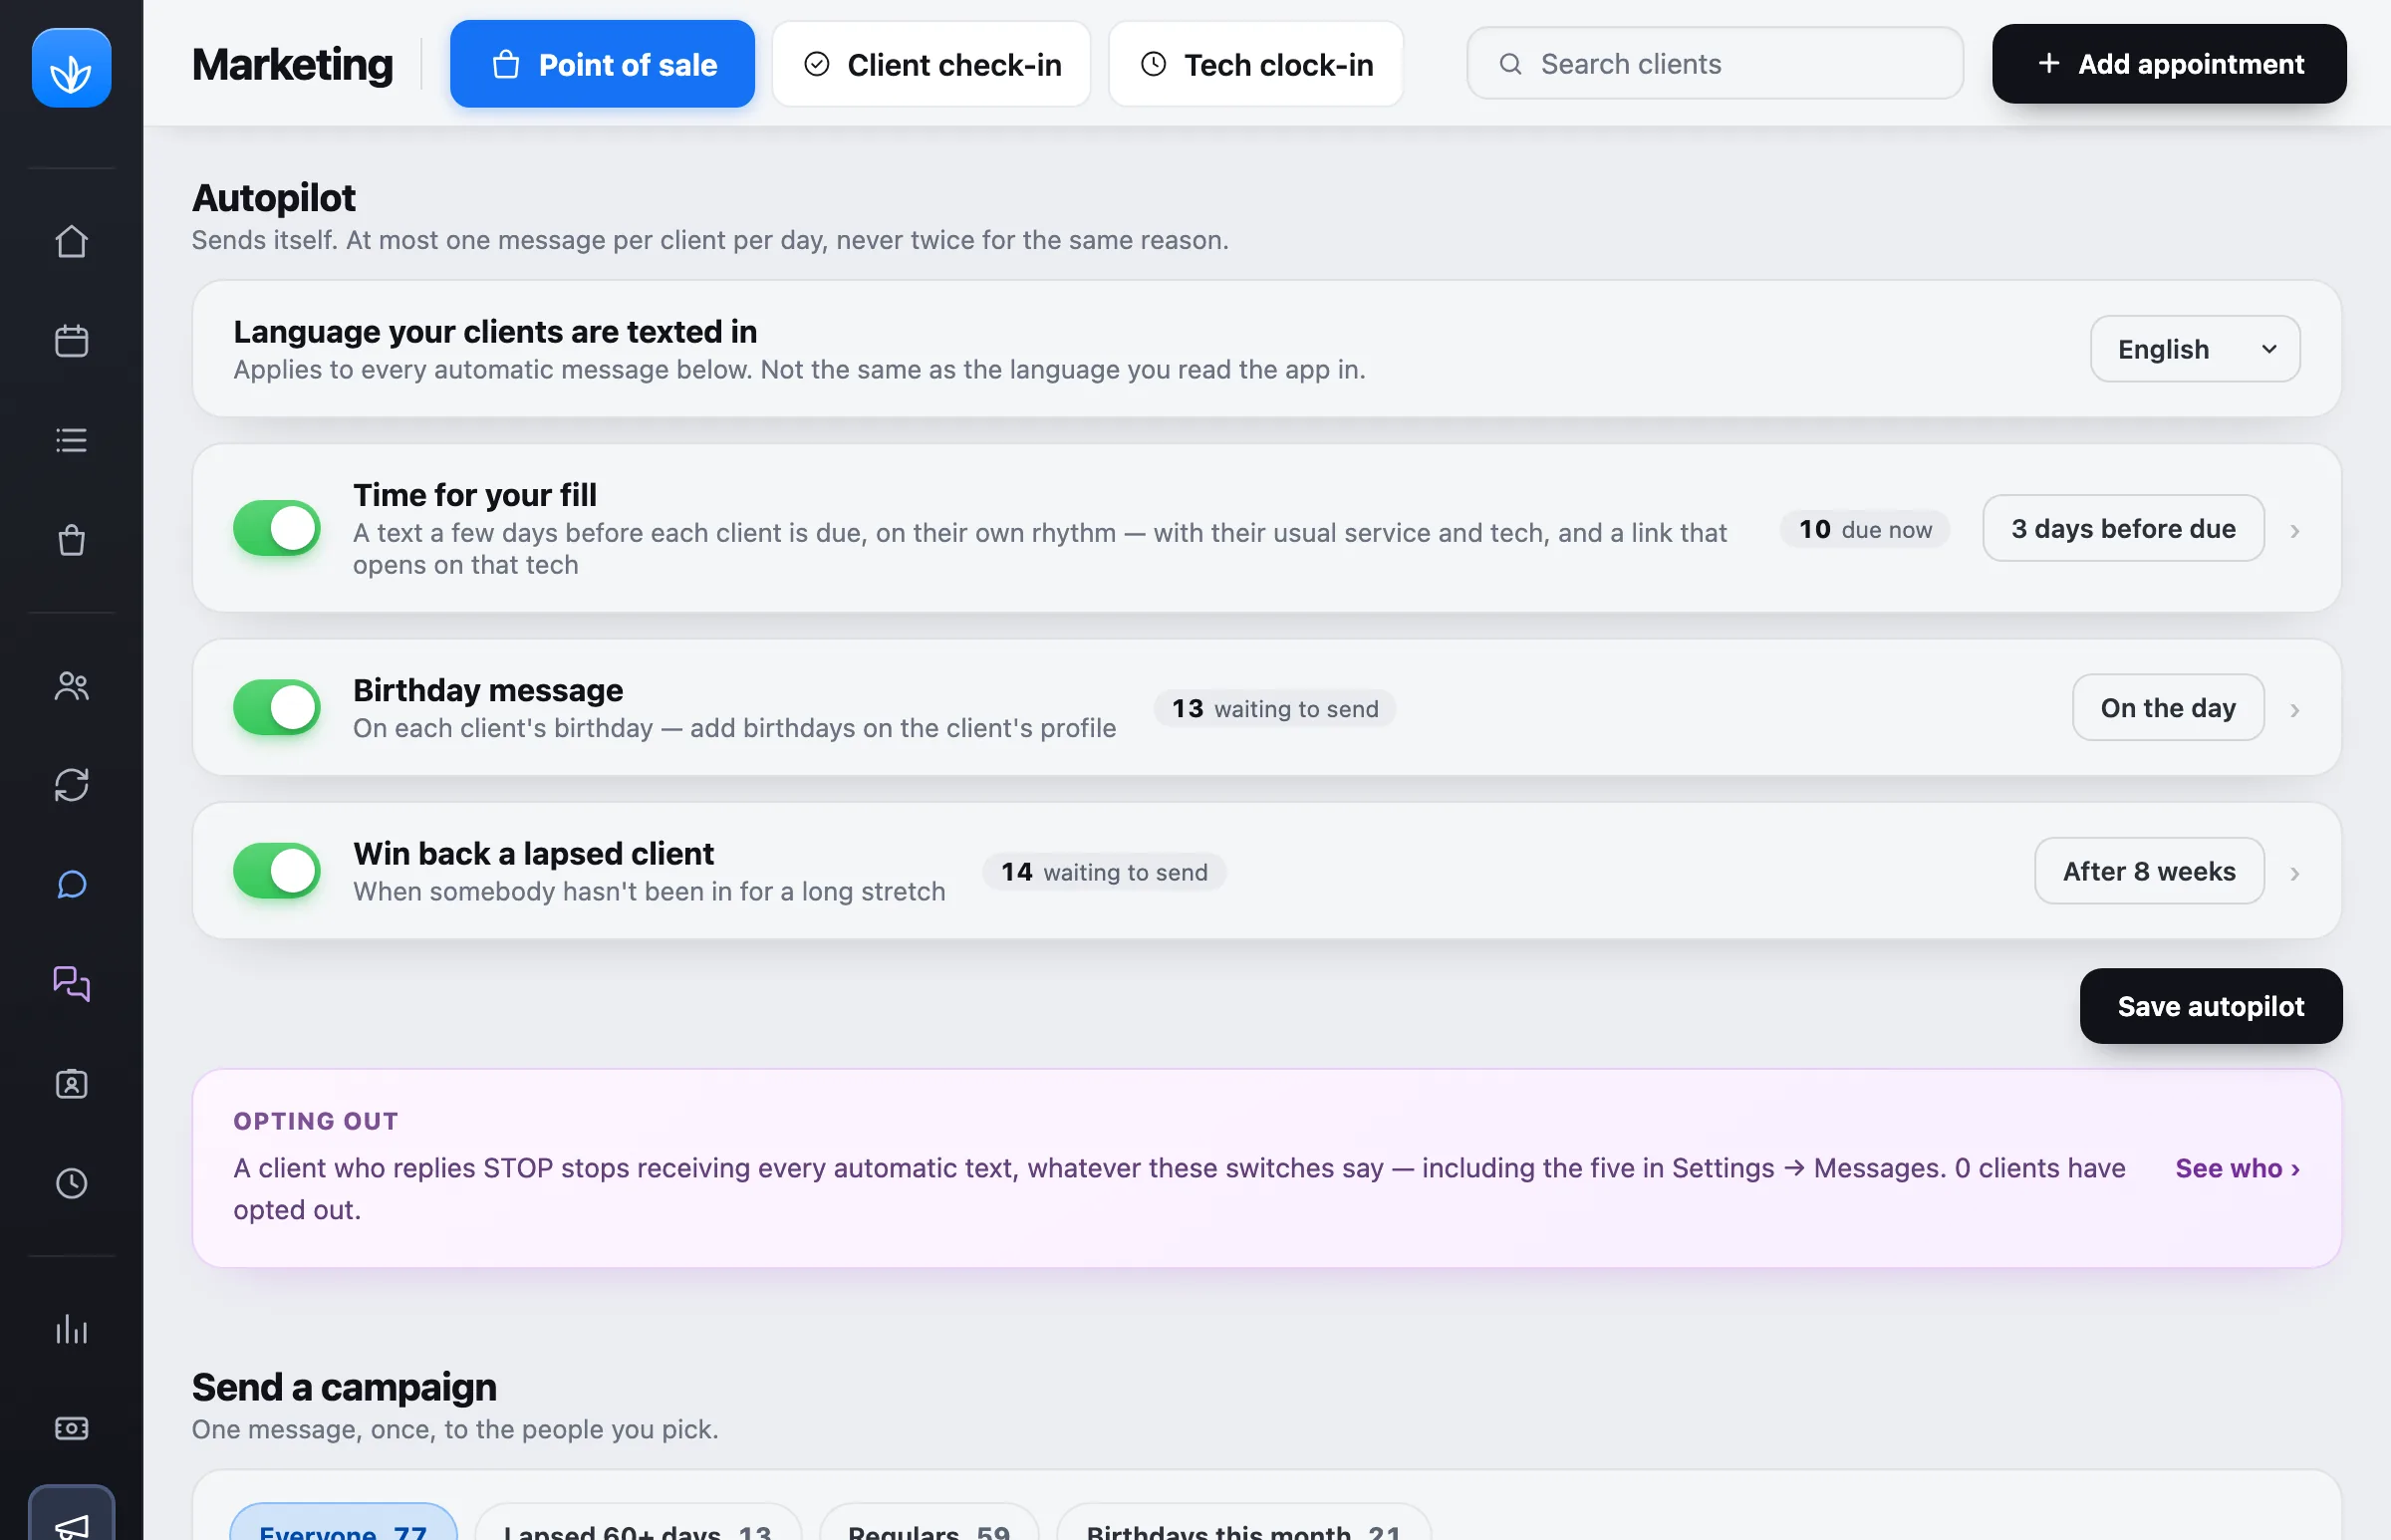The image size is (2391, 1540).
Task: Click the 14 waiting to send badge
Action: (x=1104, y=872)
